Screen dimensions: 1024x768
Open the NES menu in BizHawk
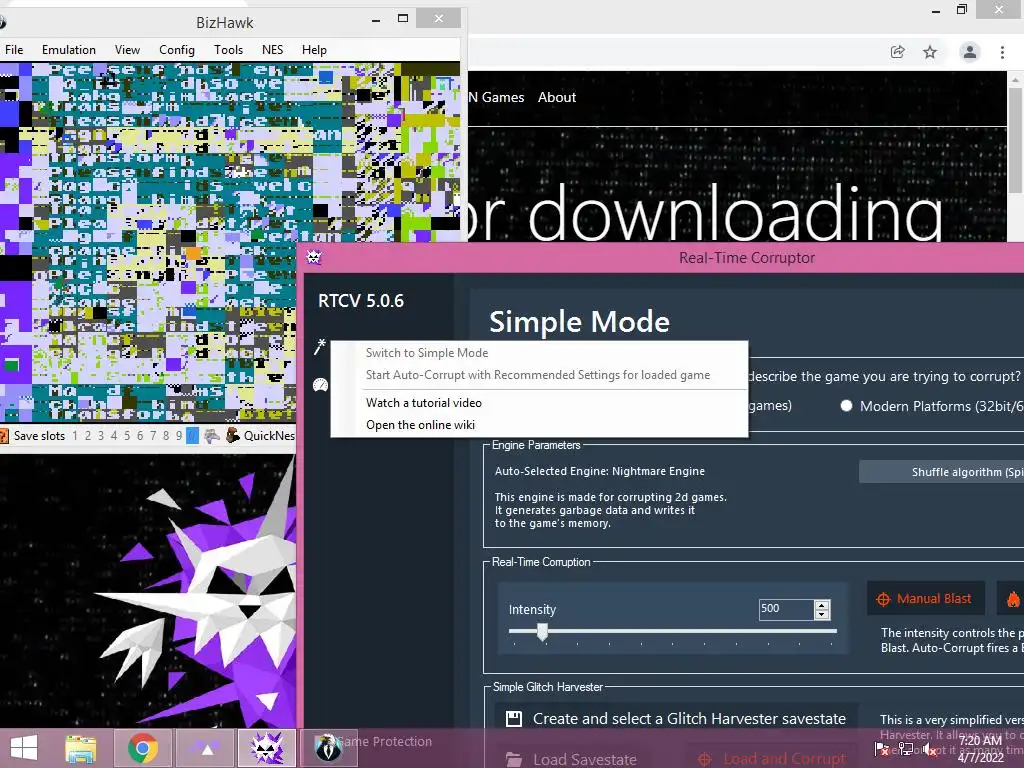tap(272, 50)
